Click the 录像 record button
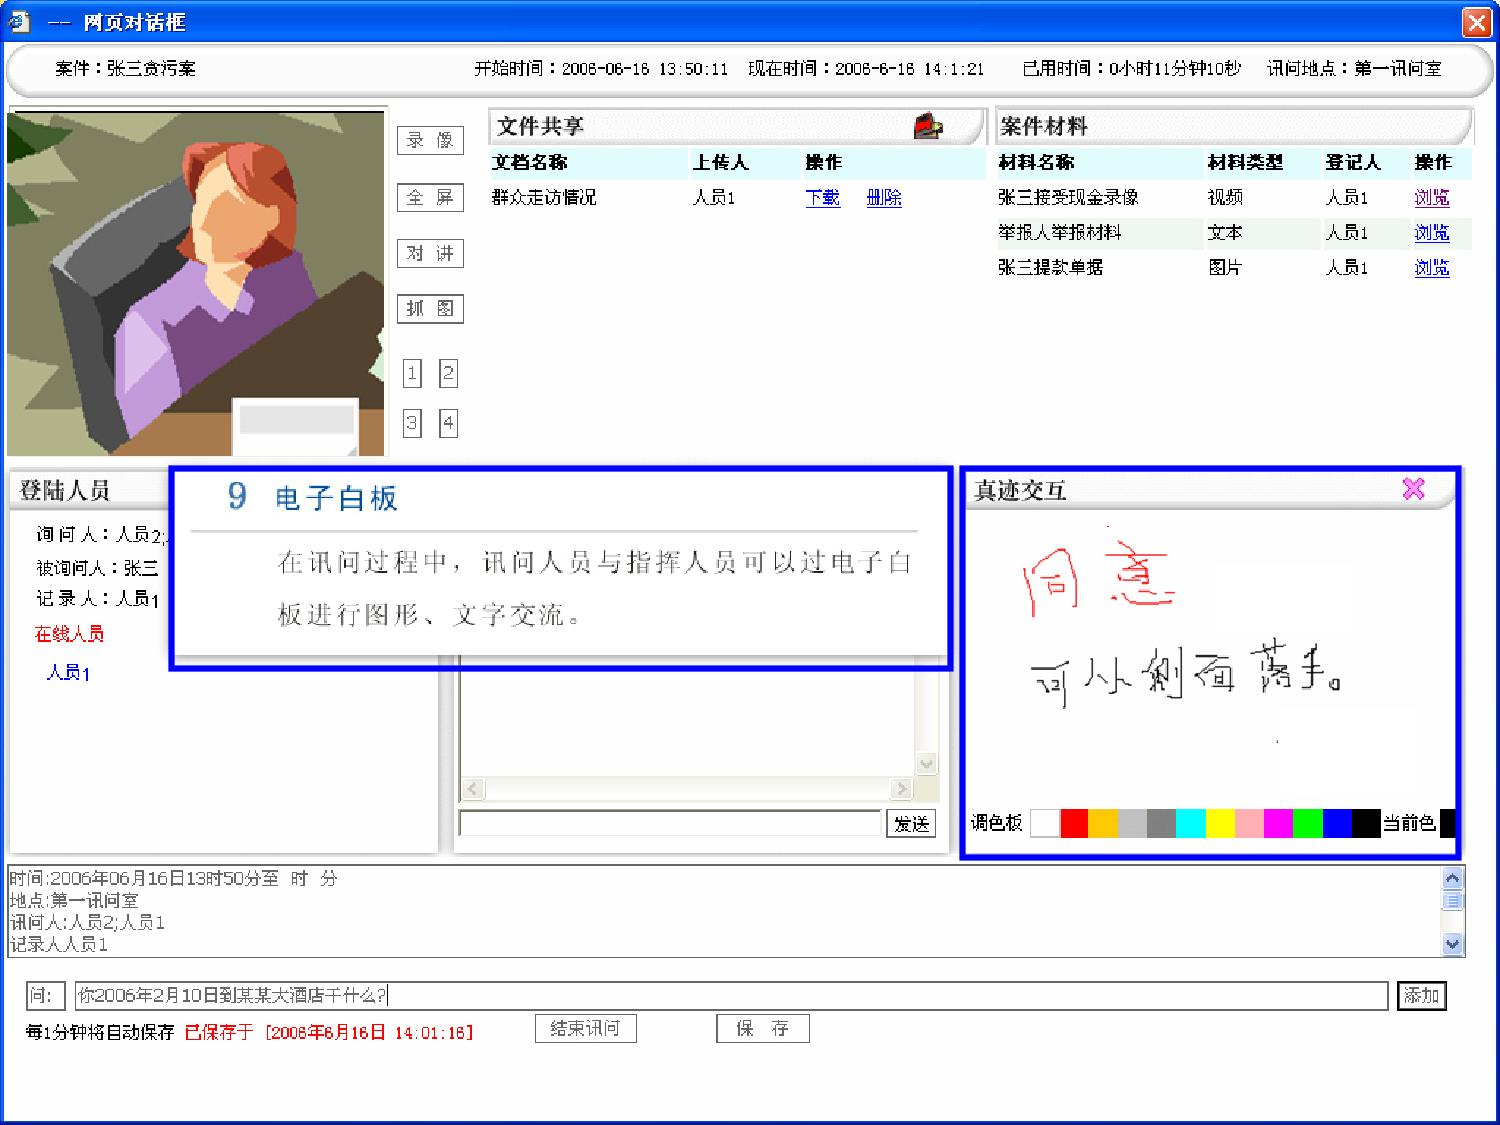 coord(430,140)
